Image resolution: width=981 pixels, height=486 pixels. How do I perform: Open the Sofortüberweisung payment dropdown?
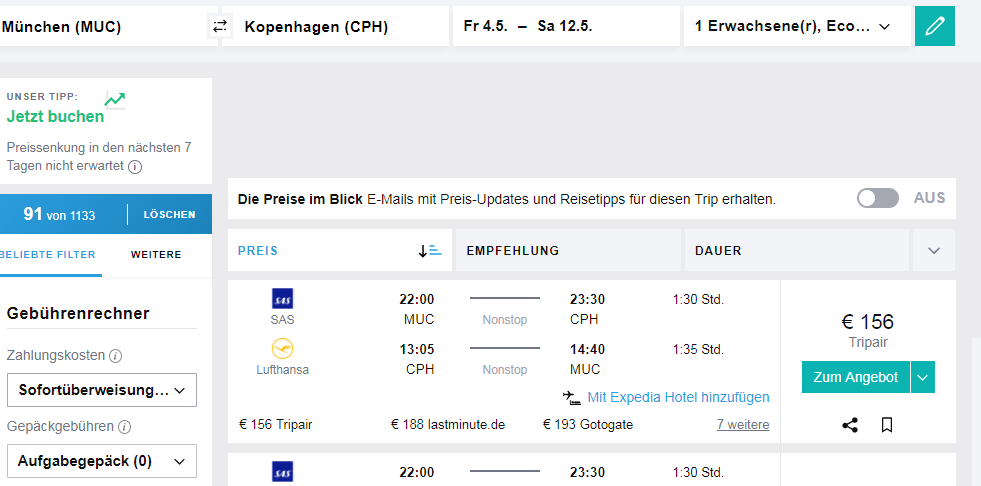click(x=102, y=390)
